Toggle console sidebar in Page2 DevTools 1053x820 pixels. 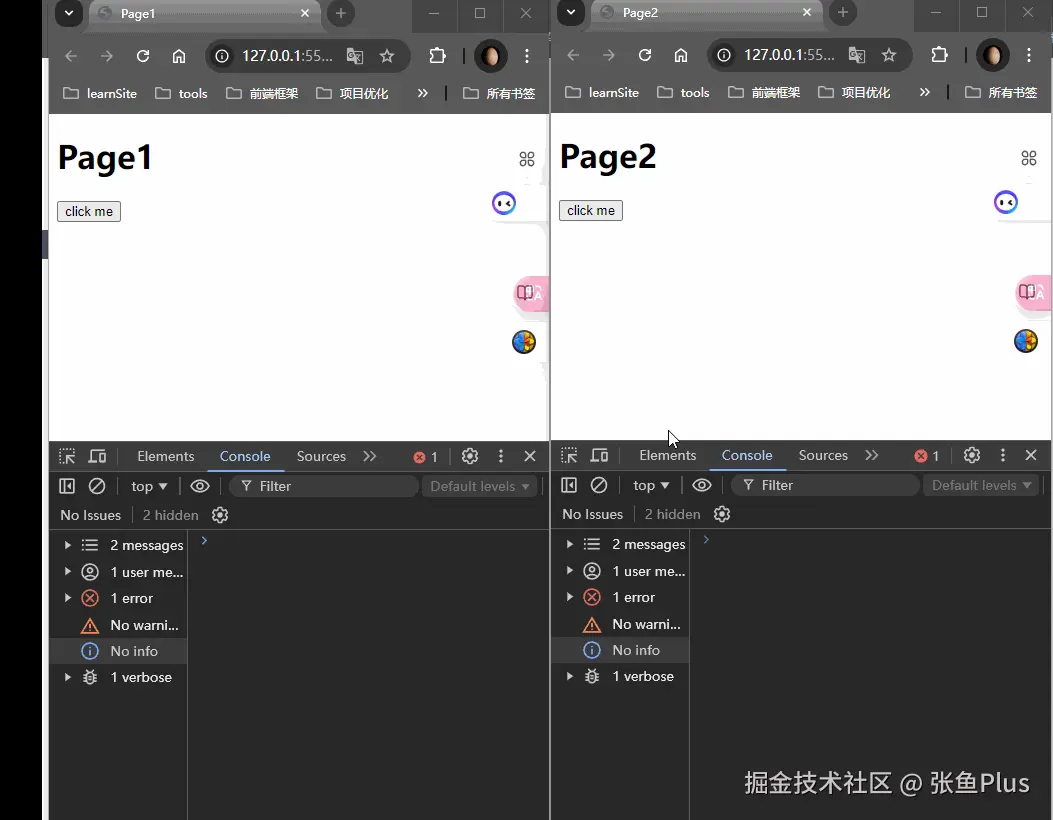point(569,485)
